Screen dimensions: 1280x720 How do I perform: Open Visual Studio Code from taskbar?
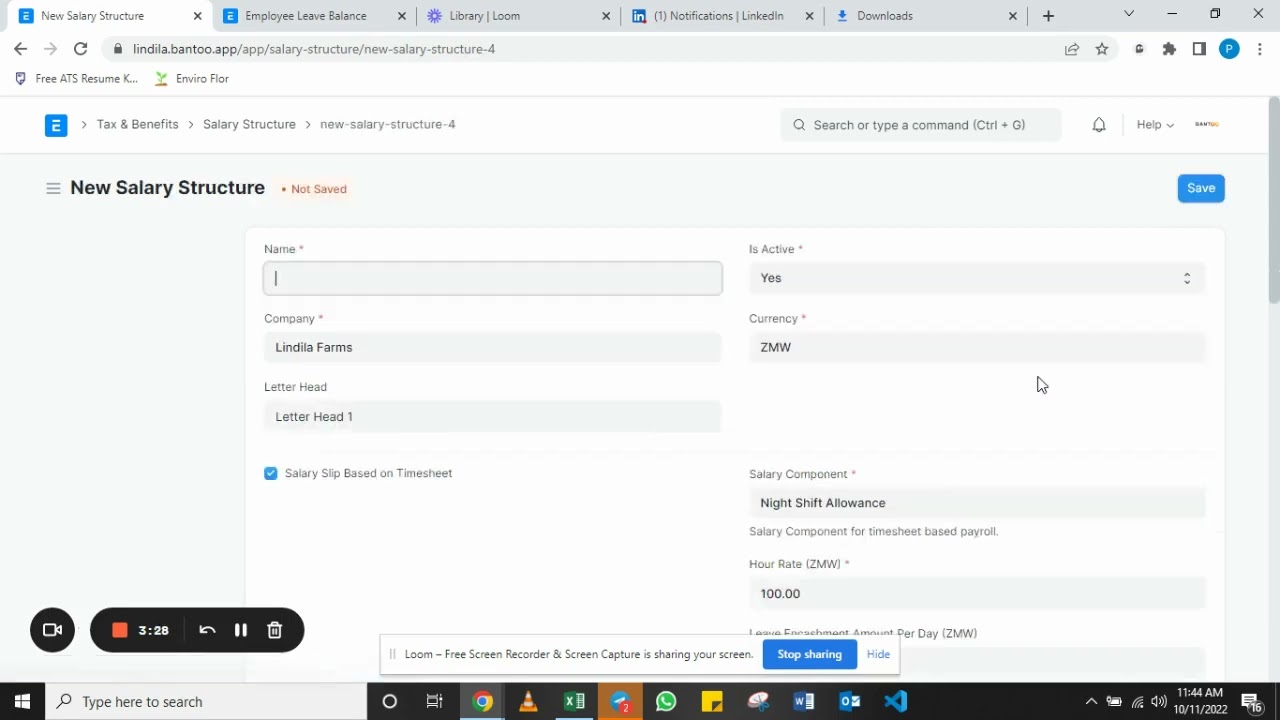[896, 702]
